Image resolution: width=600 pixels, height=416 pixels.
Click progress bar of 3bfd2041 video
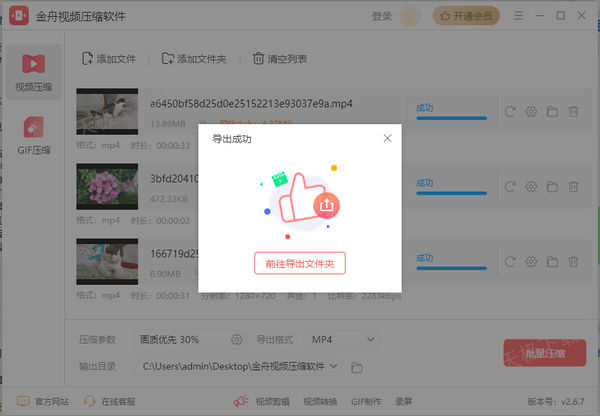click(x=452, y=193)
